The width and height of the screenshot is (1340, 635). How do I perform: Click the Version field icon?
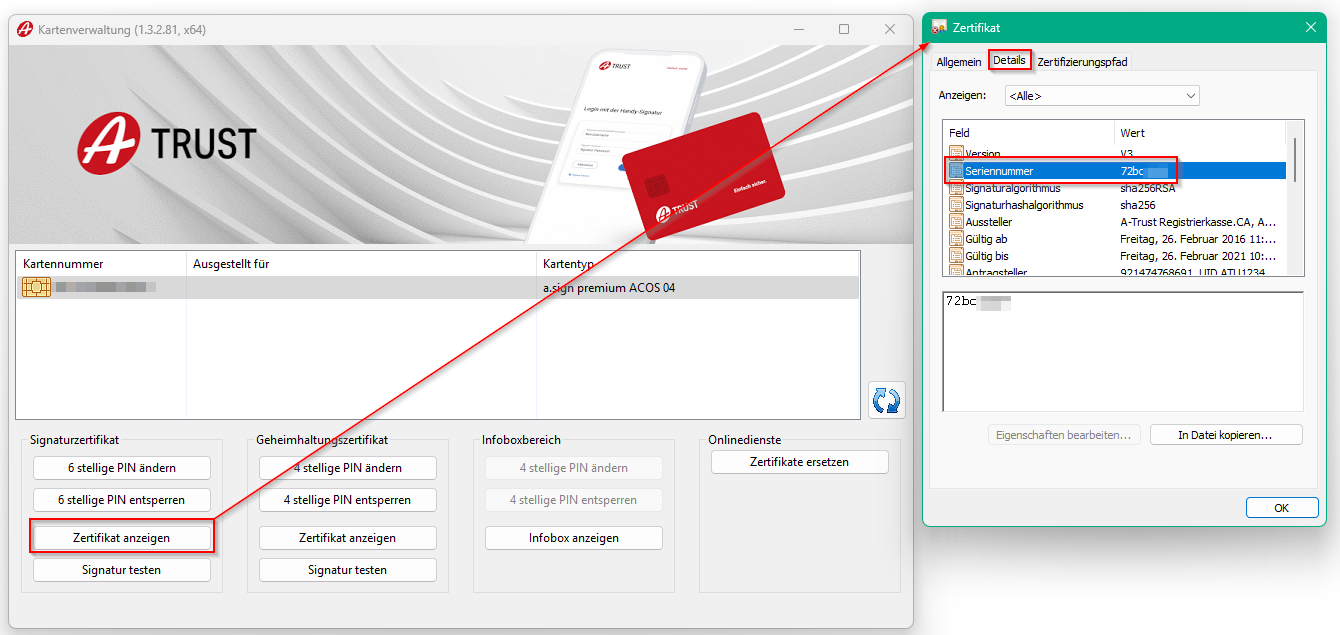(957, 154)
